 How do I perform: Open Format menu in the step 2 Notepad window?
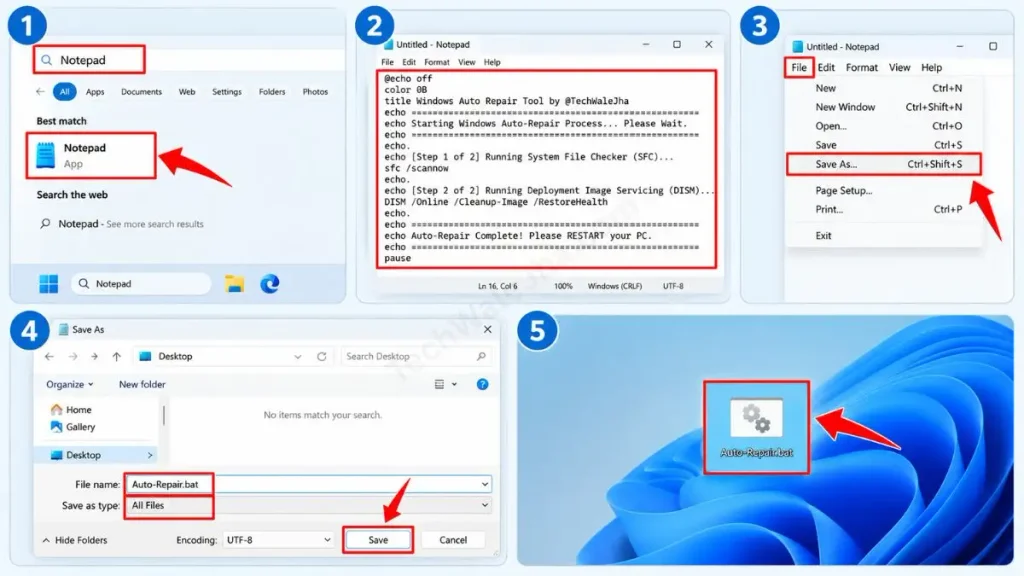(436, 62)
